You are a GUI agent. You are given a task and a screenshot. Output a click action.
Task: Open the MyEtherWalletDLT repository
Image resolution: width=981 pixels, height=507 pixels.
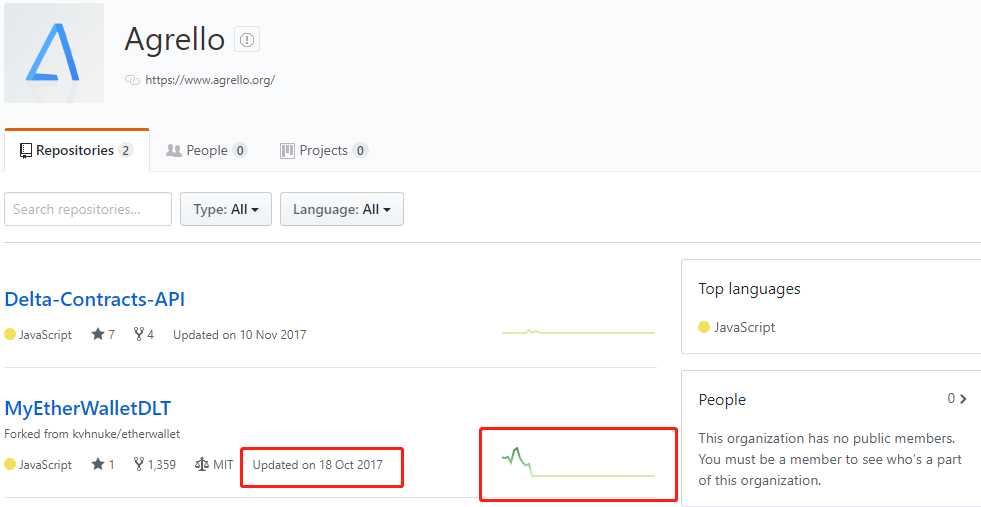88,408
